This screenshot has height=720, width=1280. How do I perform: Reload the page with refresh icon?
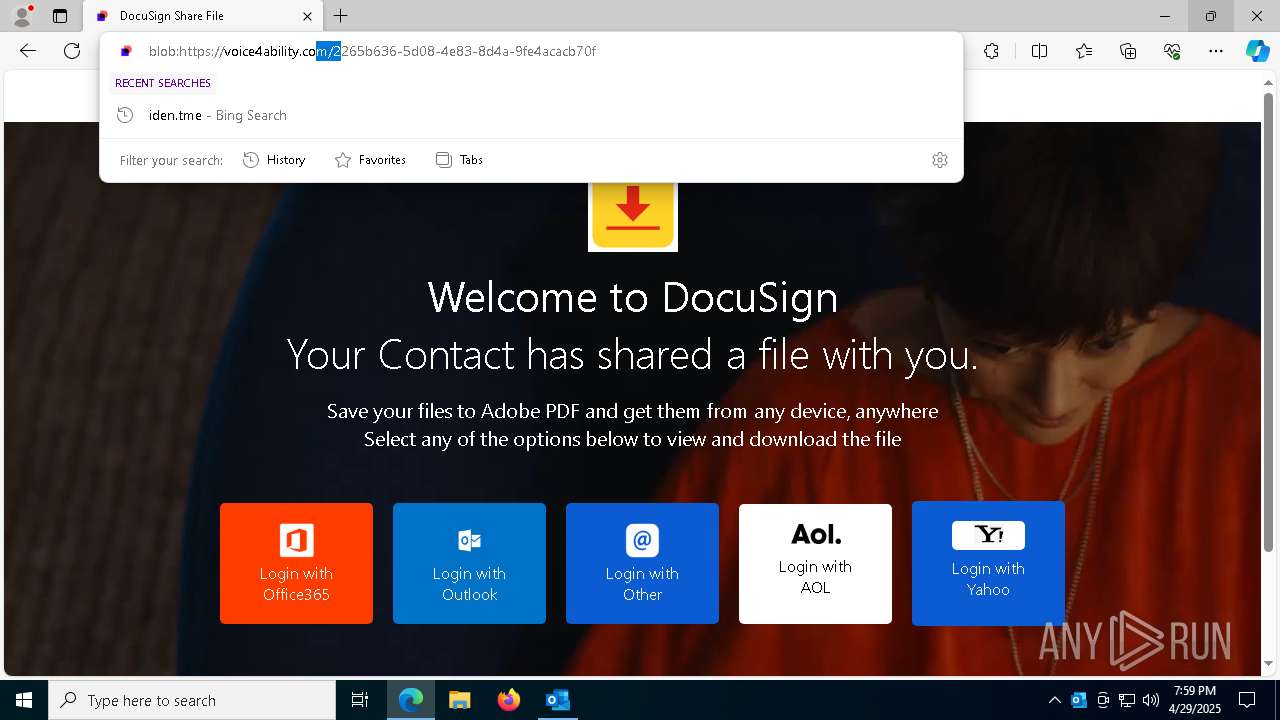coord(72,51)
